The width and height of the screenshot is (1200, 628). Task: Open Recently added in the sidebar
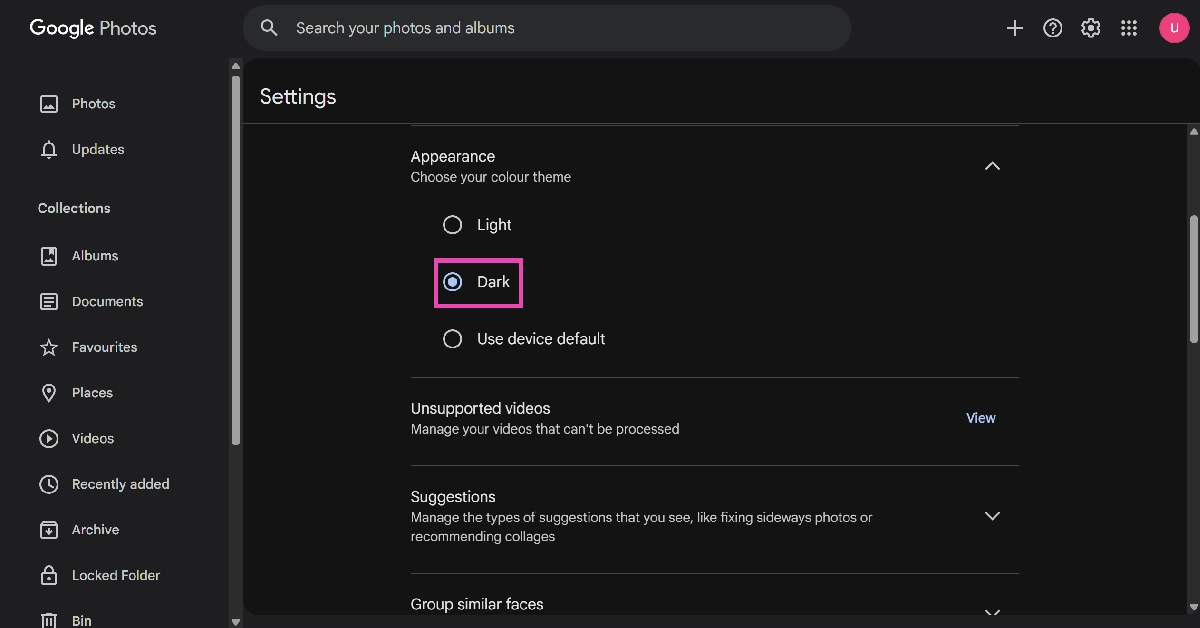[120, 484]
